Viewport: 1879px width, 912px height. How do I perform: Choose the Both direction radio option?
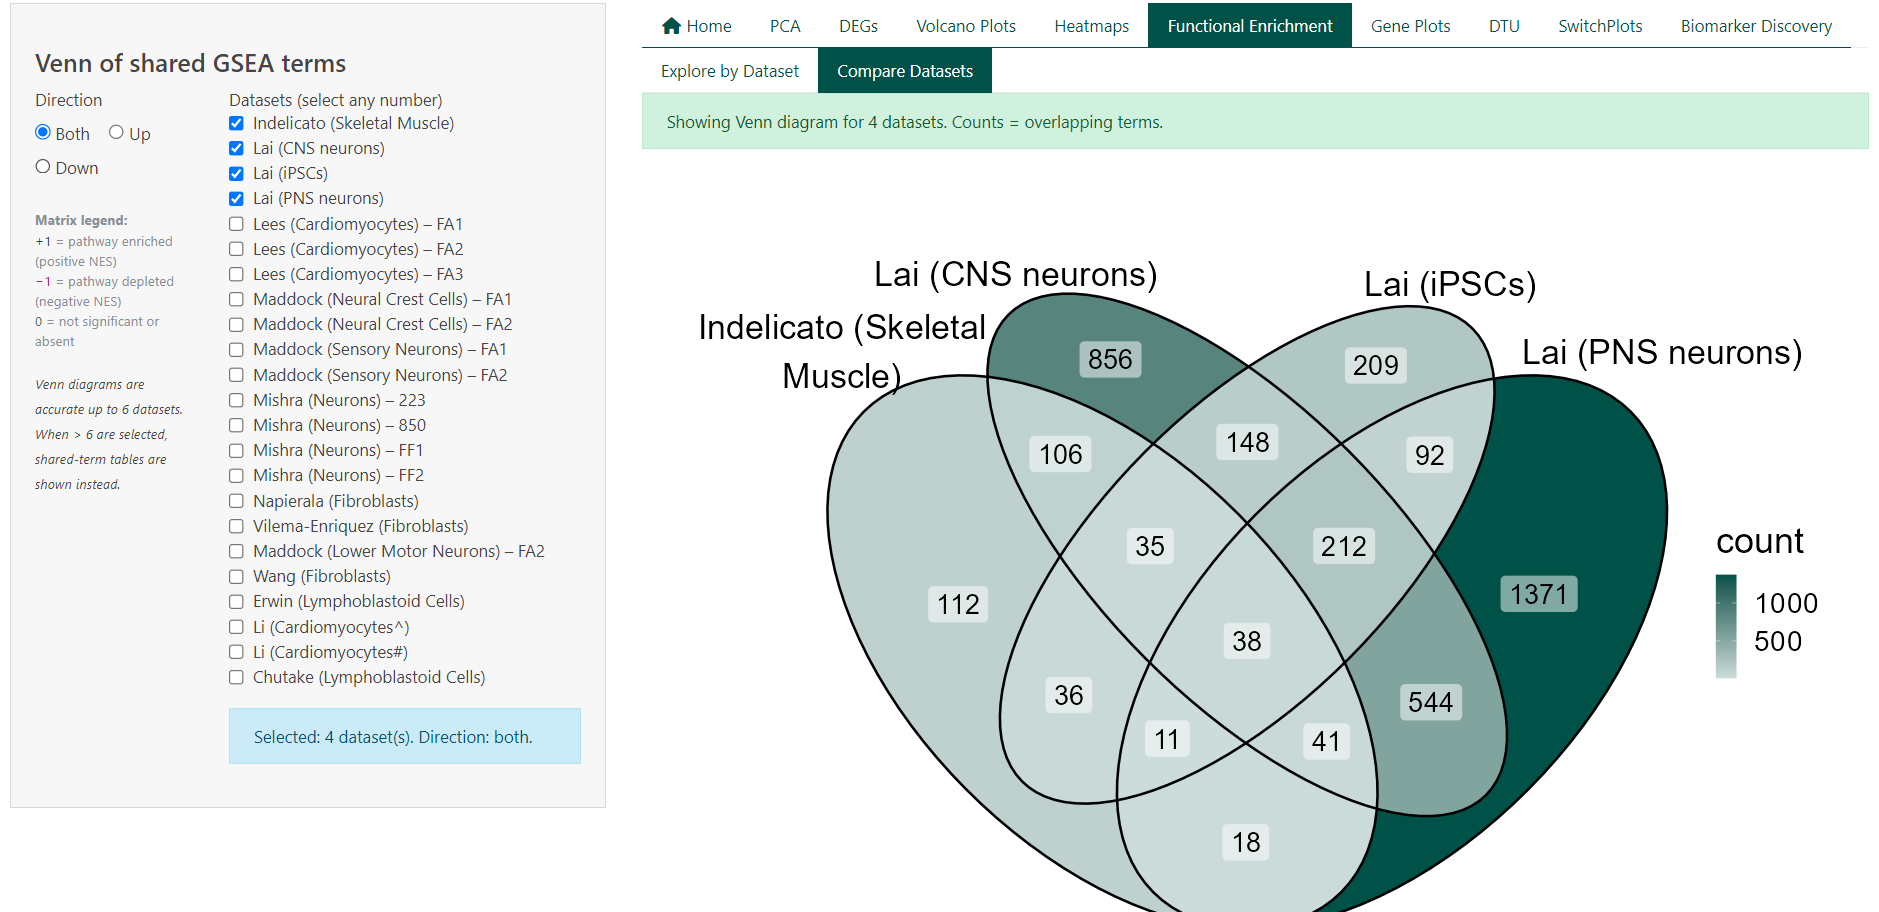pyautogui.click(x=43, y=133)
